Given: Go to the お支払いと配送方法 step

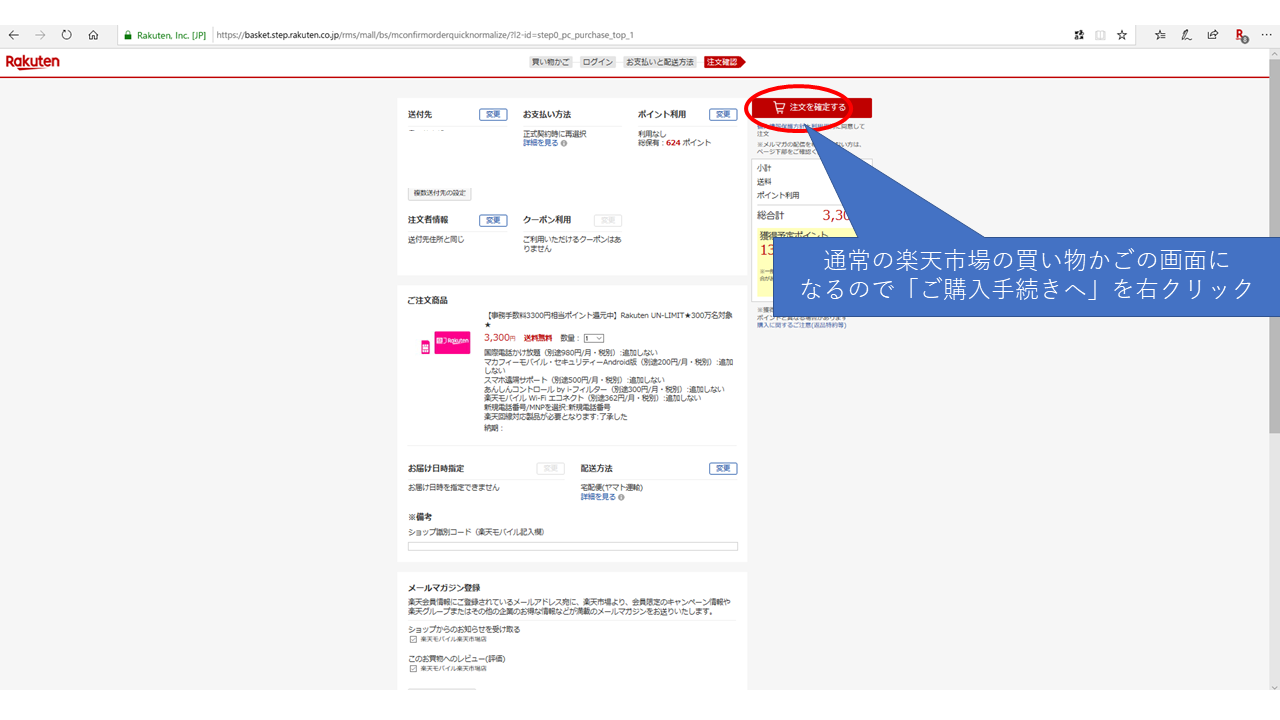Looking at the screenshot, I should pyautogui.click(x=660, y=62).
